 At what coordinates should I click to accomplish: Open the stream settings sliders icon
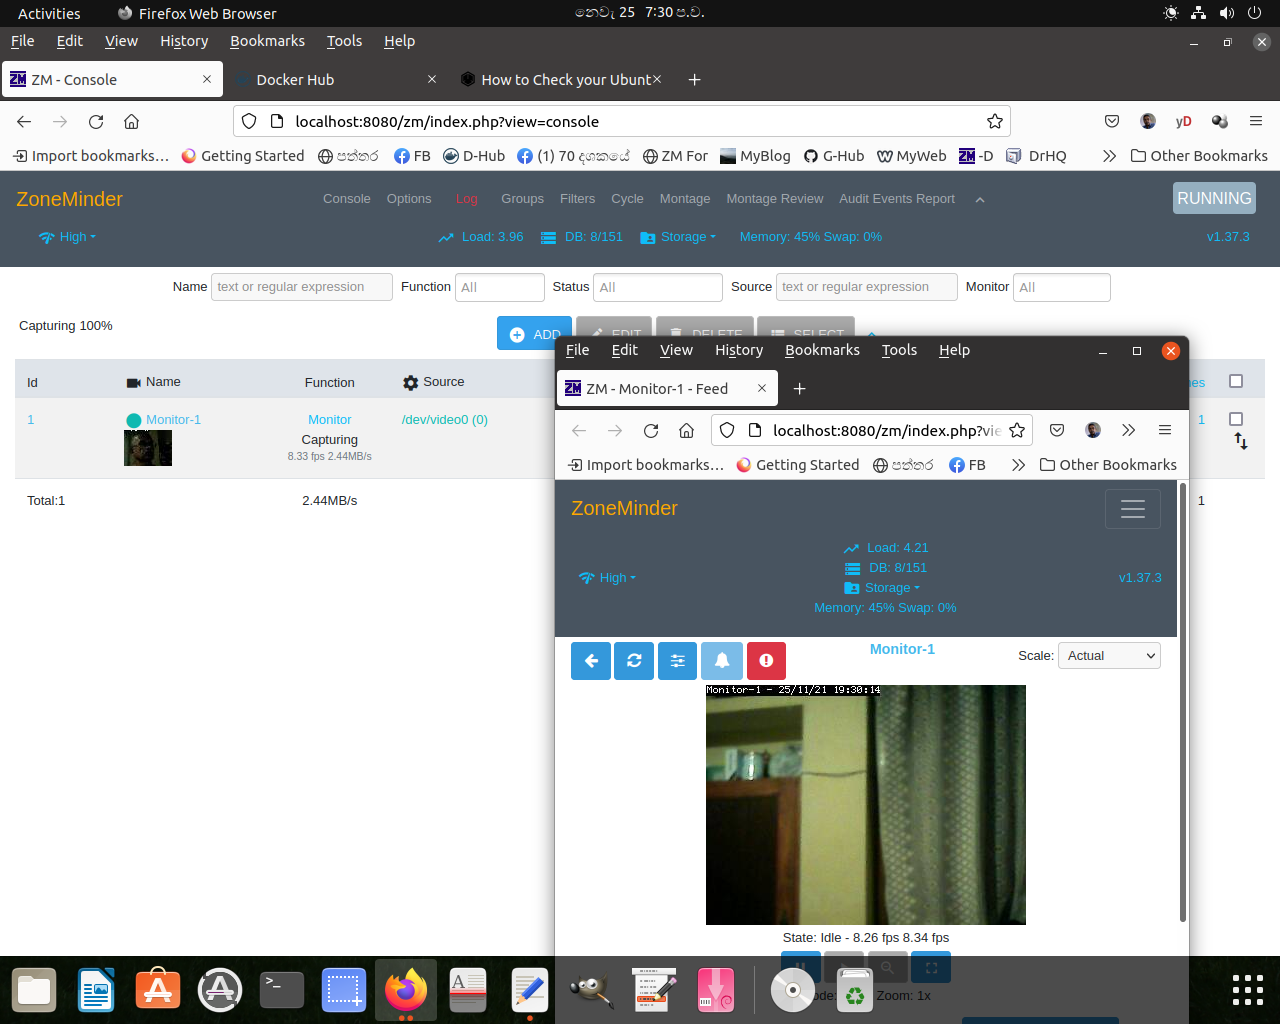click(678, 660)
